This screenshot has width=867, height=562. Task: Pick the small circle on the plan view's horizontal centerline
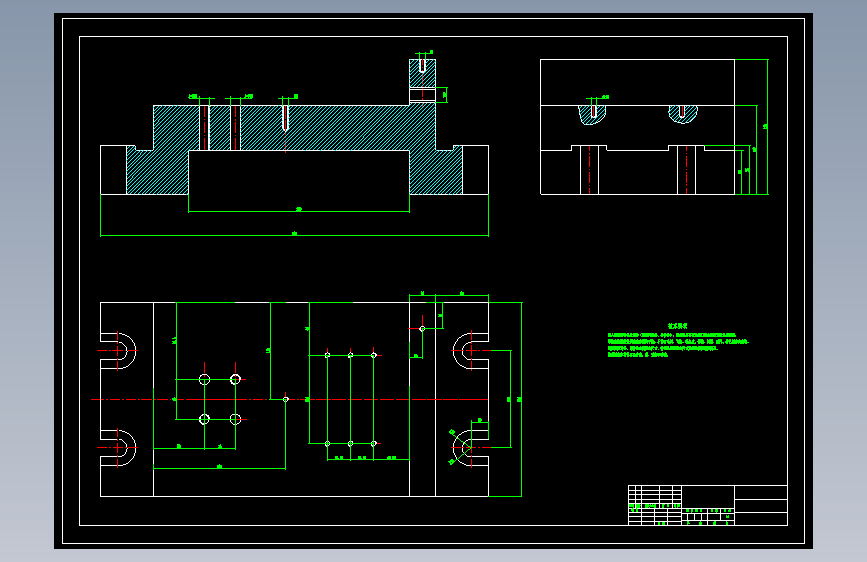click(x=286, y=399)
